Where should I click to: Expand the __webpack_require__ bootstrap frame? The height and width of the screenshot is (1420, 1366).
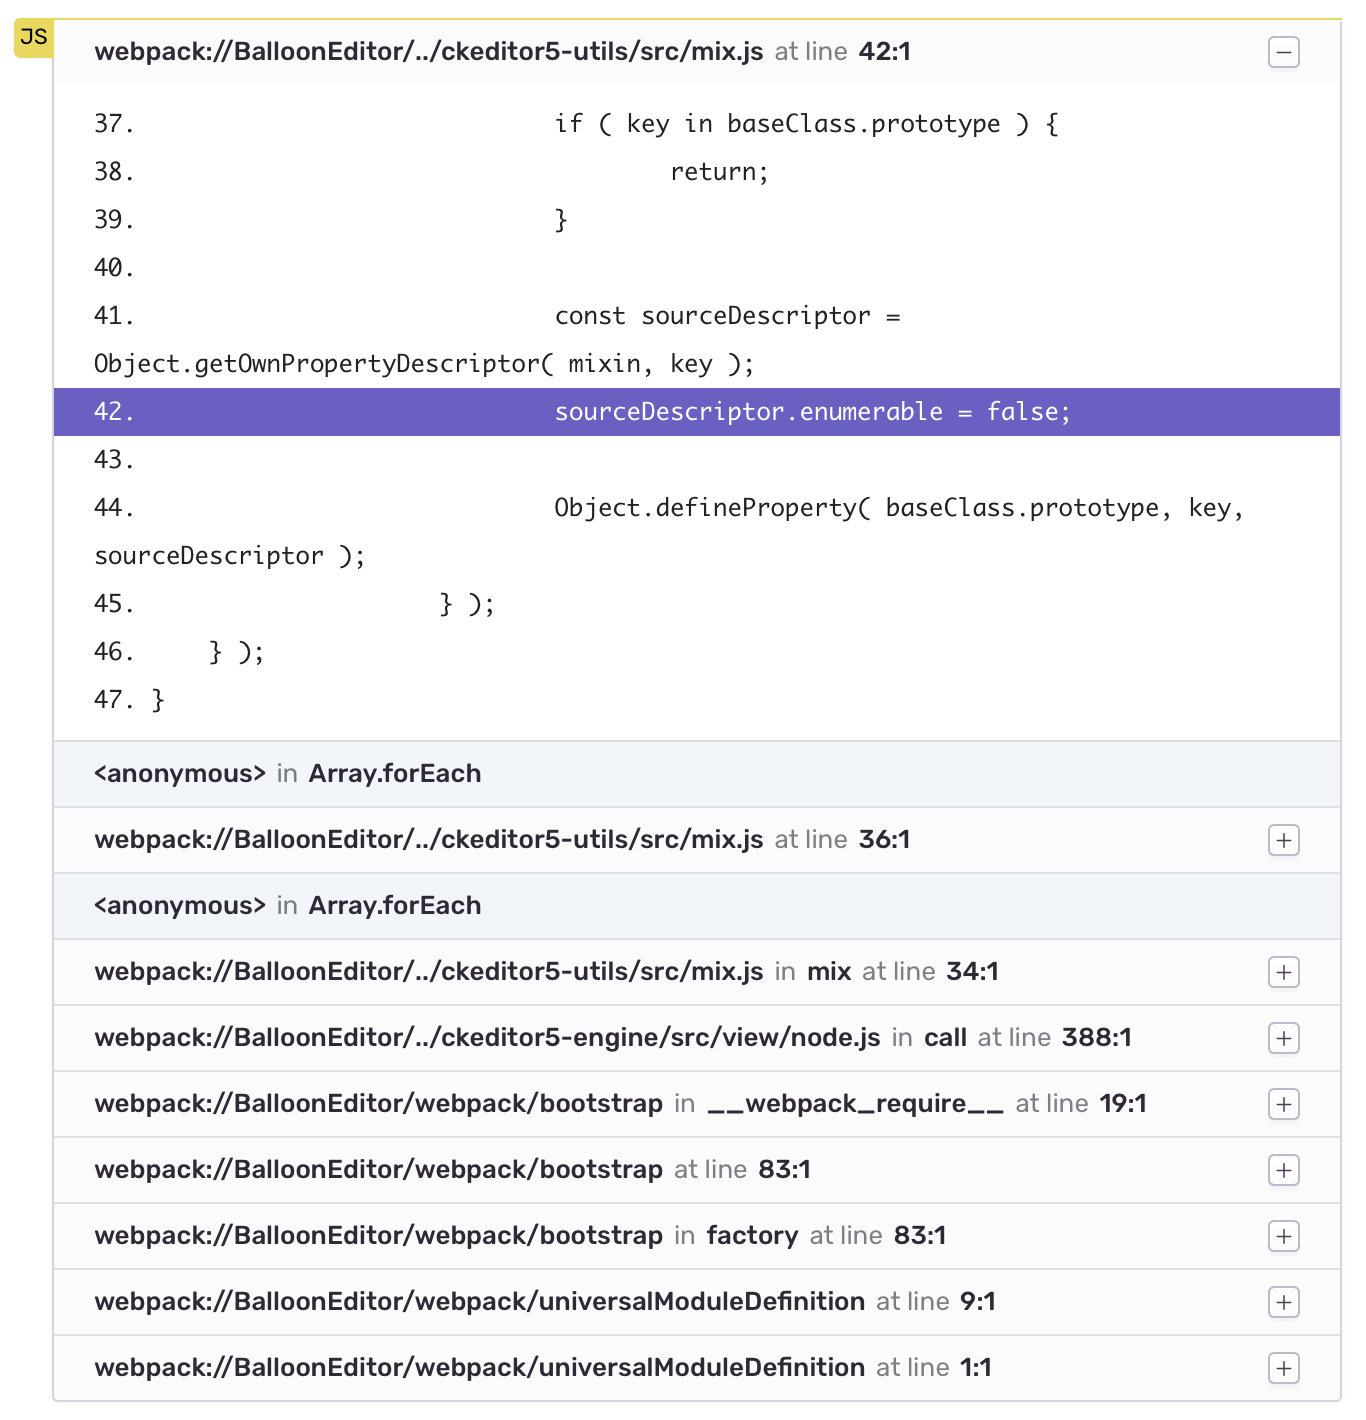pos(1284,1104)
